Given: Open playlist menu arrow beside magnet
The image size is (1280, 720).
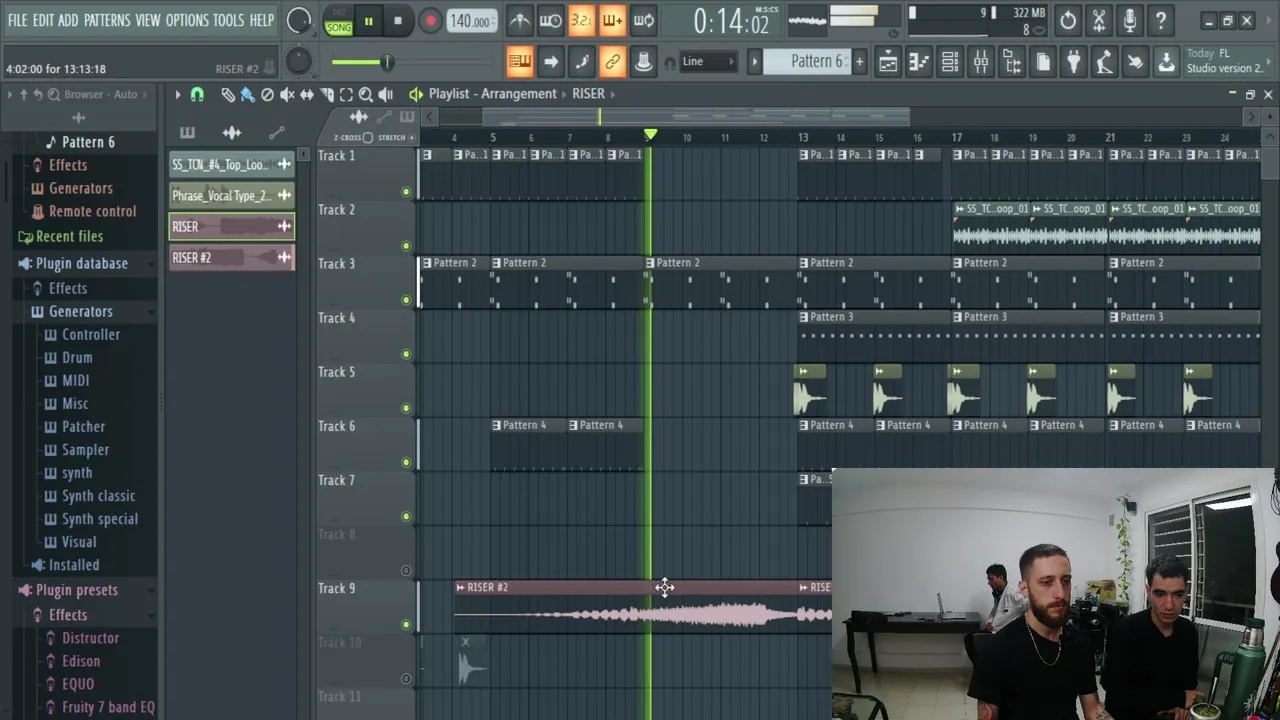Looking at the screenshot, I should pyautogui.click(x=178, y=94).
